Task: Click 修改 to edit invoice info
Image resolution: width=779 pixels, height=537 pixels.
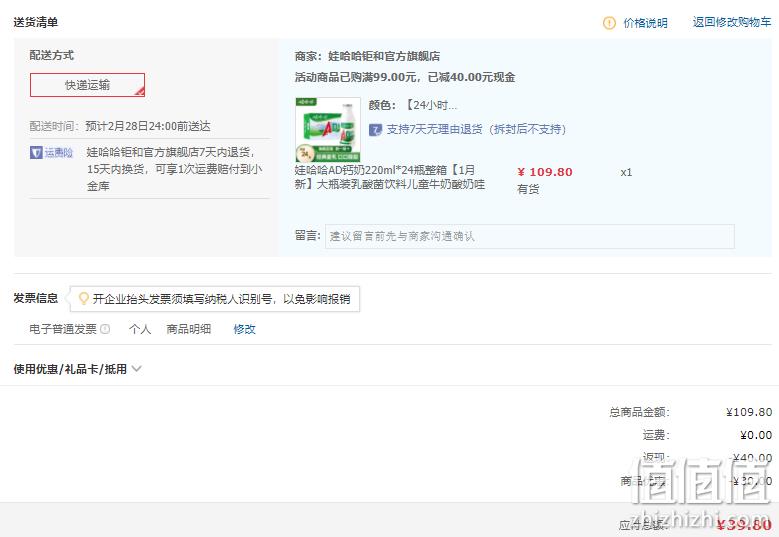Action: coord(244,329)
